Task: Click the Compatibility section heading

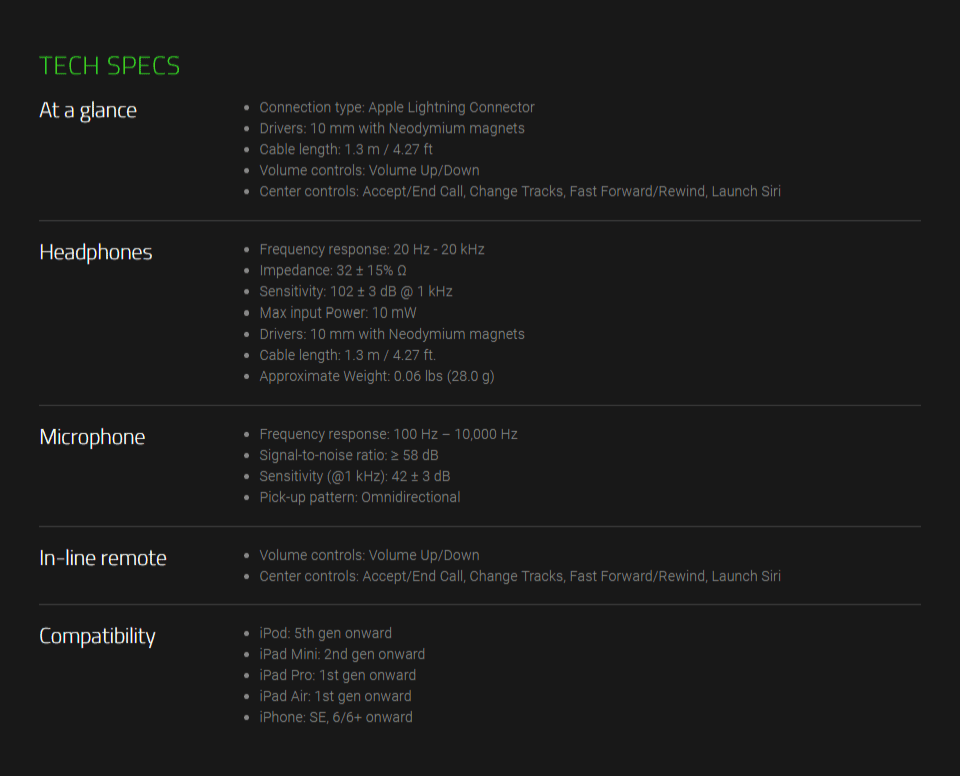Action: 97,636
